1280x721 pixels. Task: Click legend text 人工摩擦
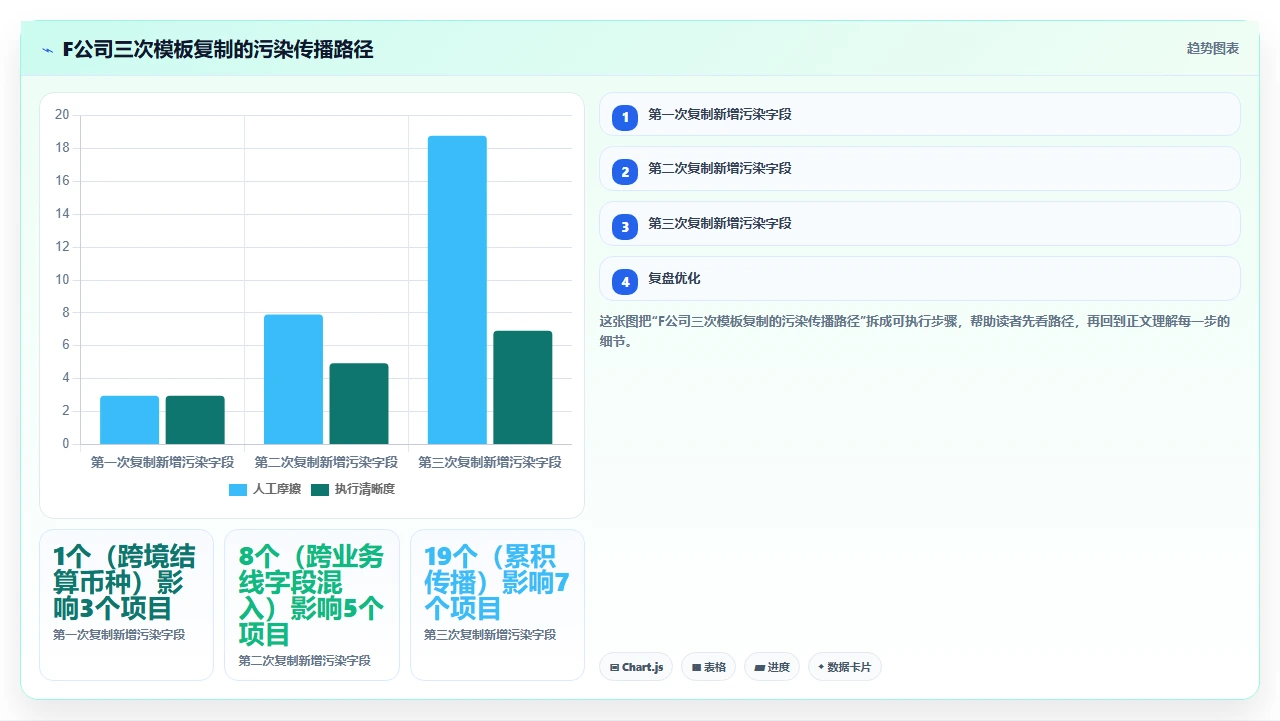[277, 489]
